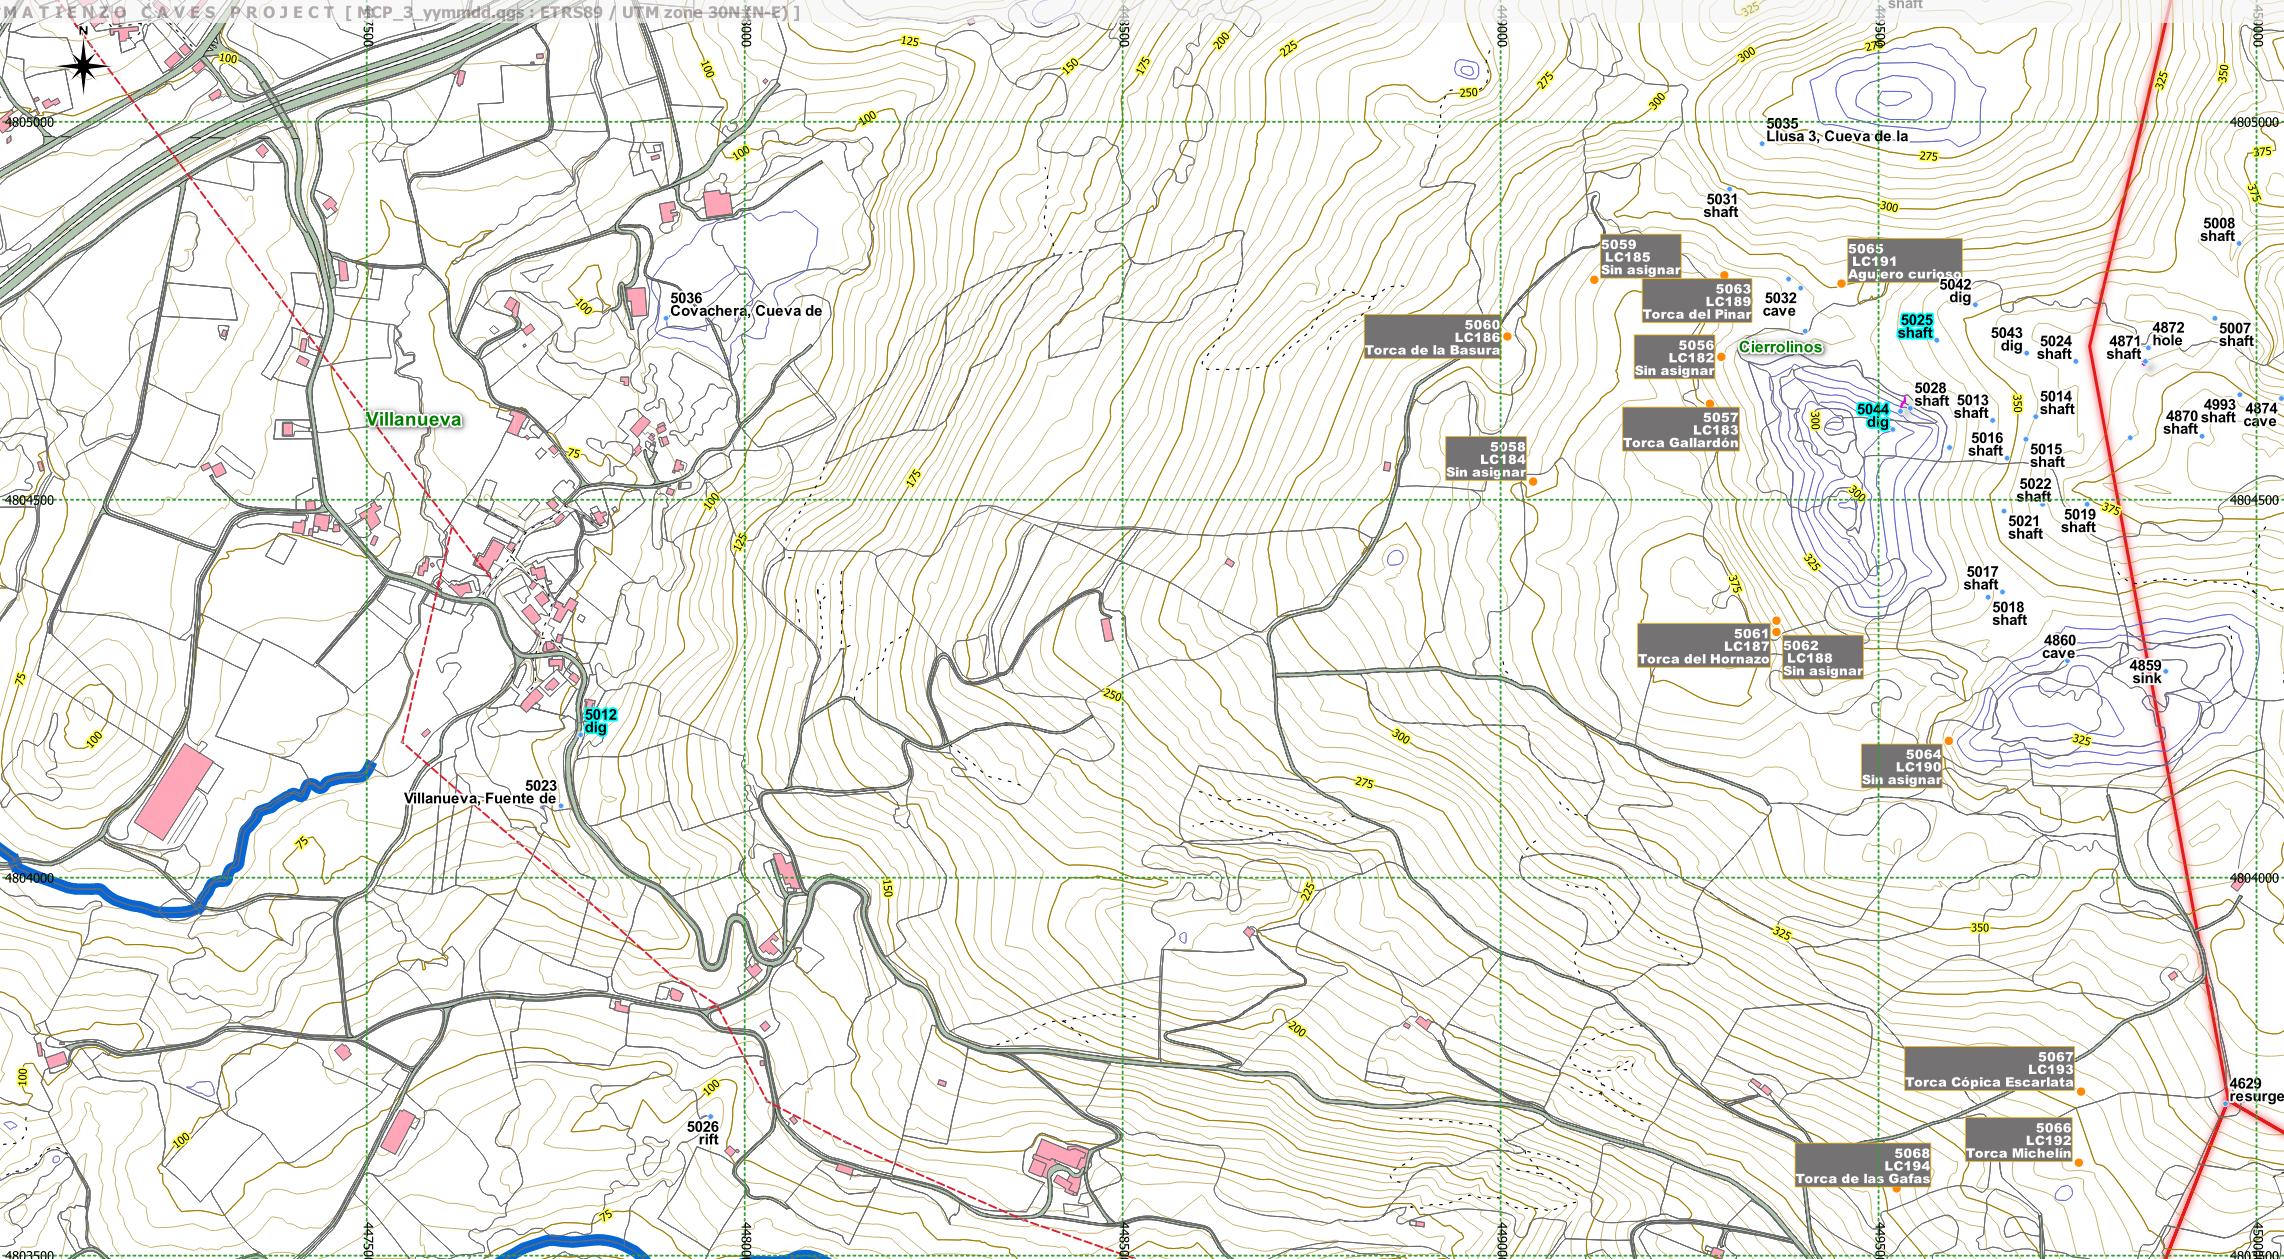Select the 5015 shaft label
Image resolution: width=2284 pixels, height=1259 pixels.
(2047, 455)
